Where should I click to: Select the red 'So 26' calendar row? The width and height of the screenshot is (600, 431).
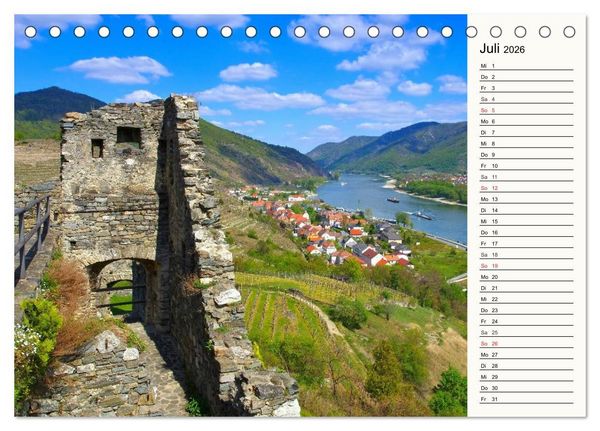tap(527, 343)
